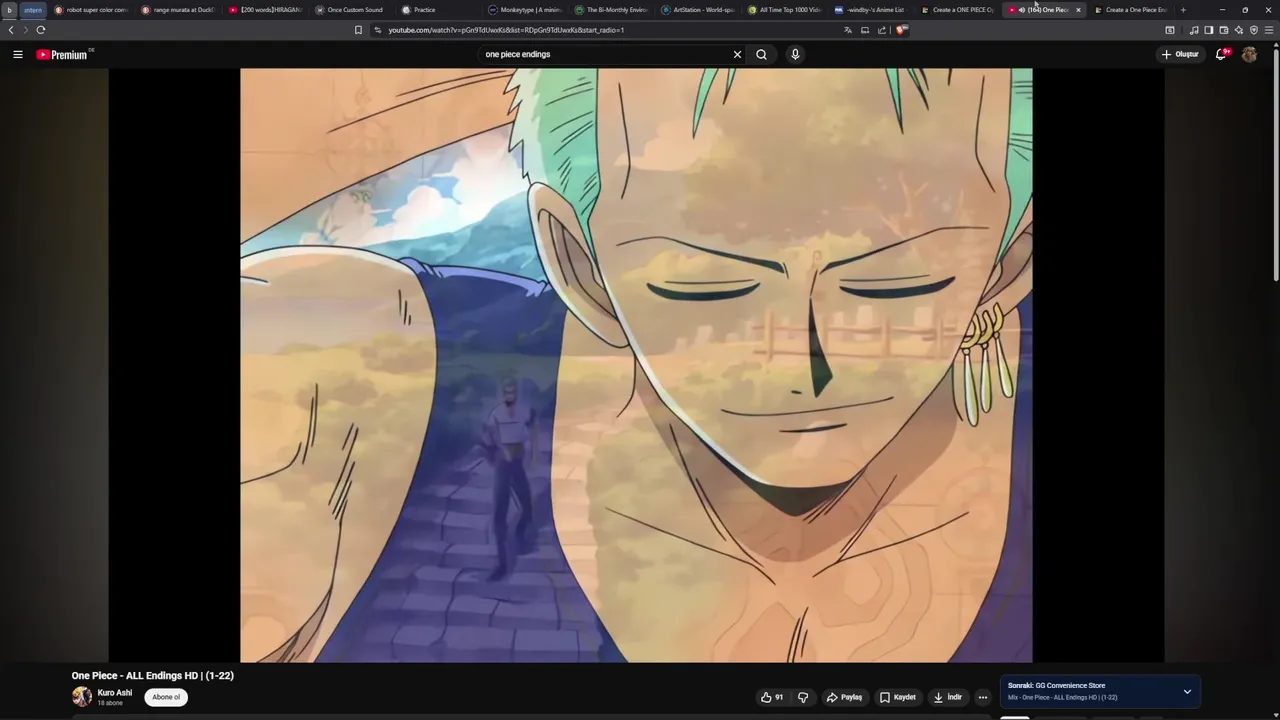The image size is (1280, 720).
Task: Switch to 'Practice' tab
Action: 439,10
